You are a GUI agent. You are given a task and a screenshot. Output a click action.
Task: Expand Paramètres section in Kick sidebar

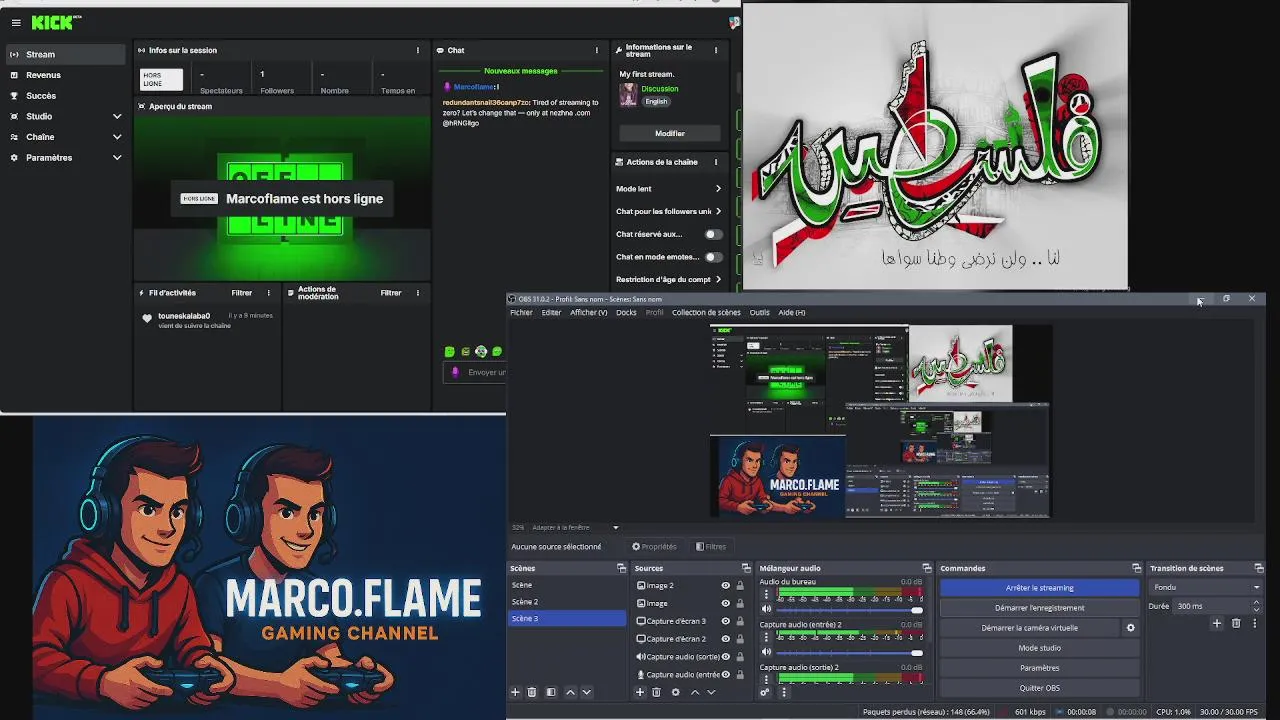point(117,158)
